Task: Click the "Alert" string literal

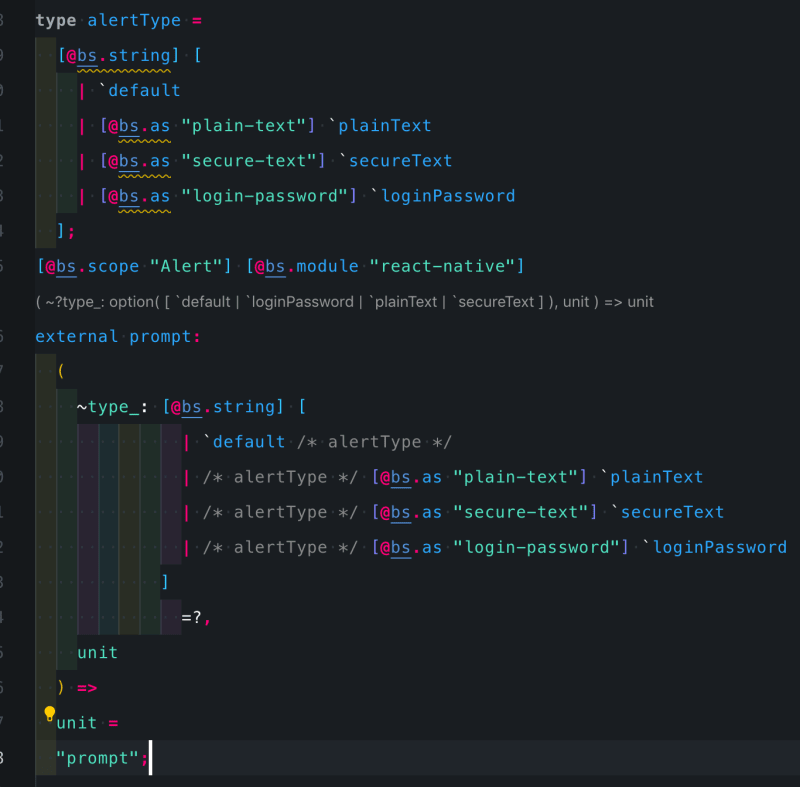Action: coord(186,266)
